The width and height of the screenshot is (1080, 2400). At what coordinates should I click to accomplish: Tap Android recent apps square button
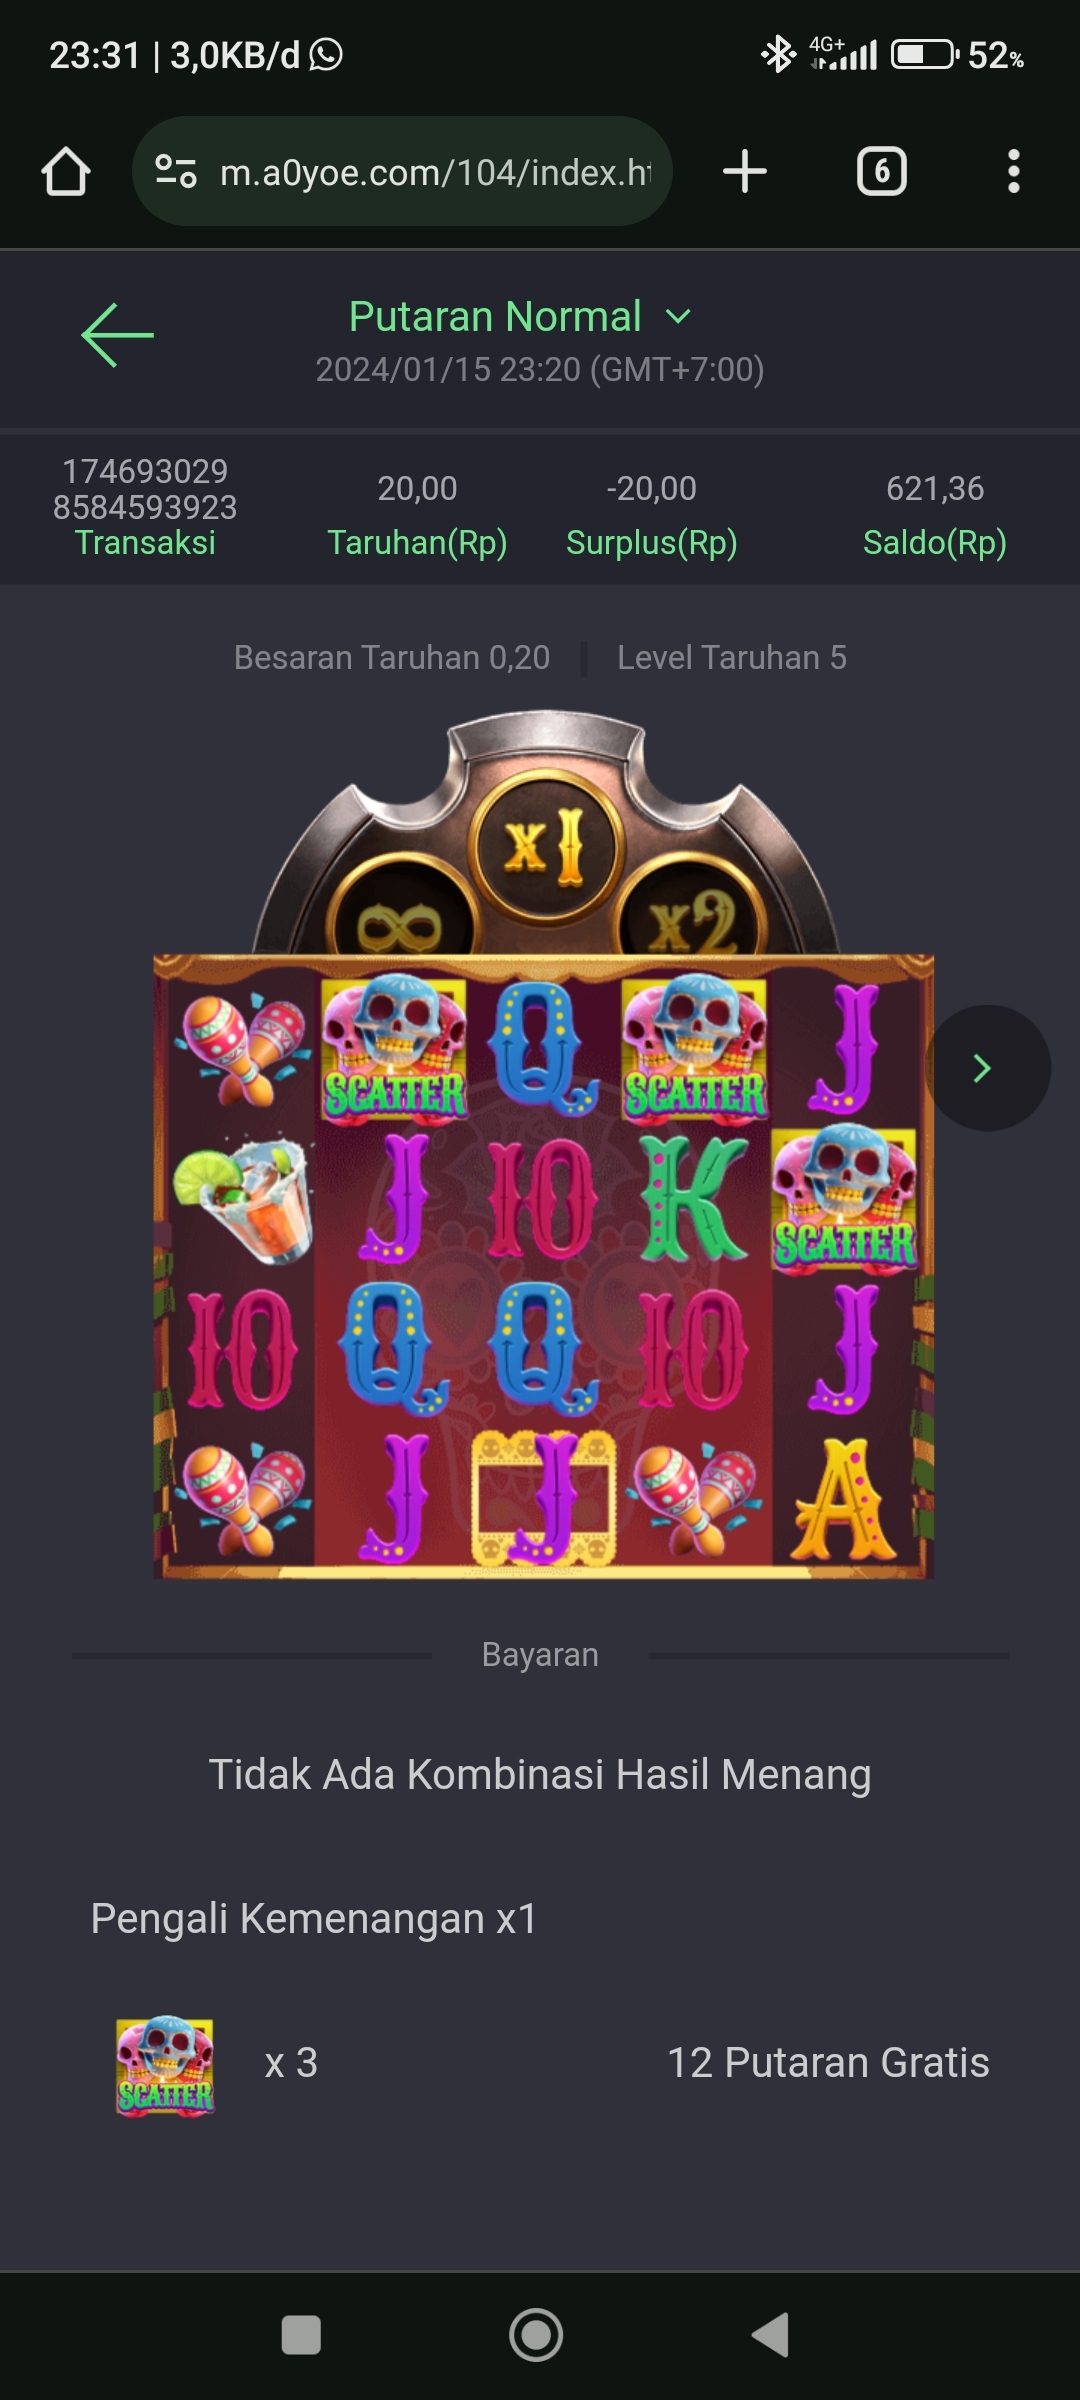pyautogui.click(x=301, y=2335)
